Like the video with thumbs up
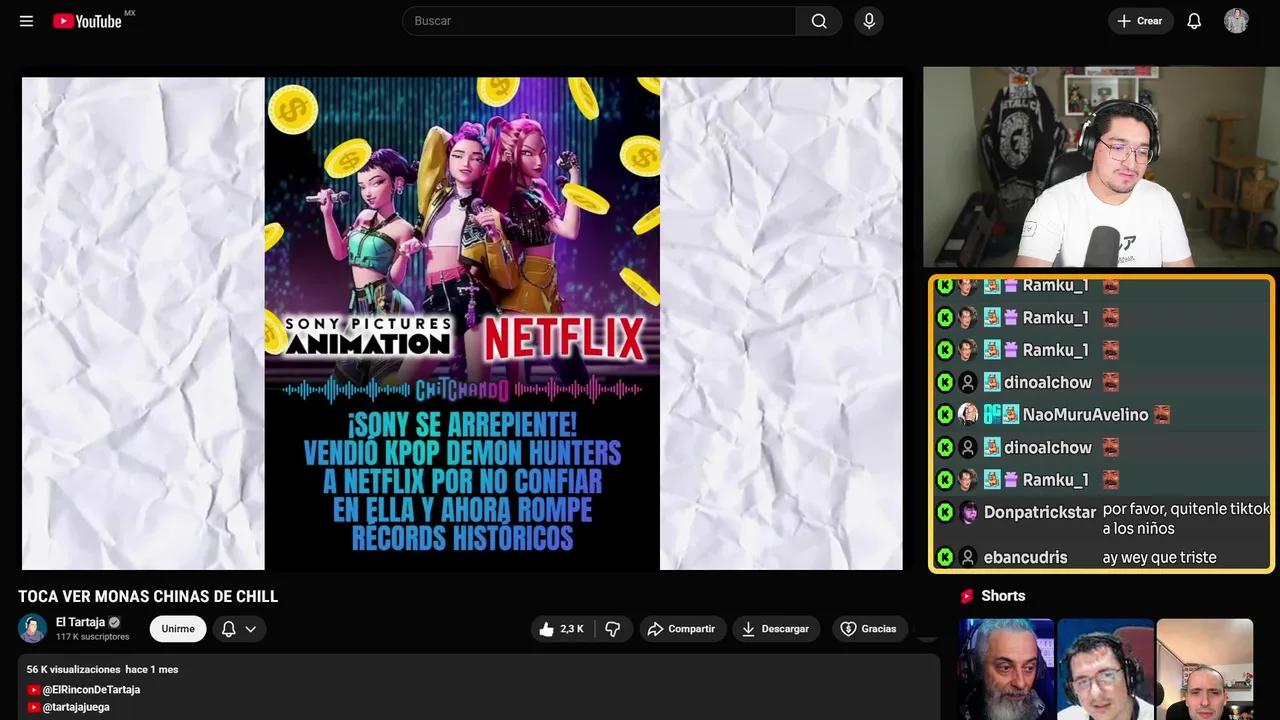Viewport: 1280px width, 720px height. pos(562,629)
